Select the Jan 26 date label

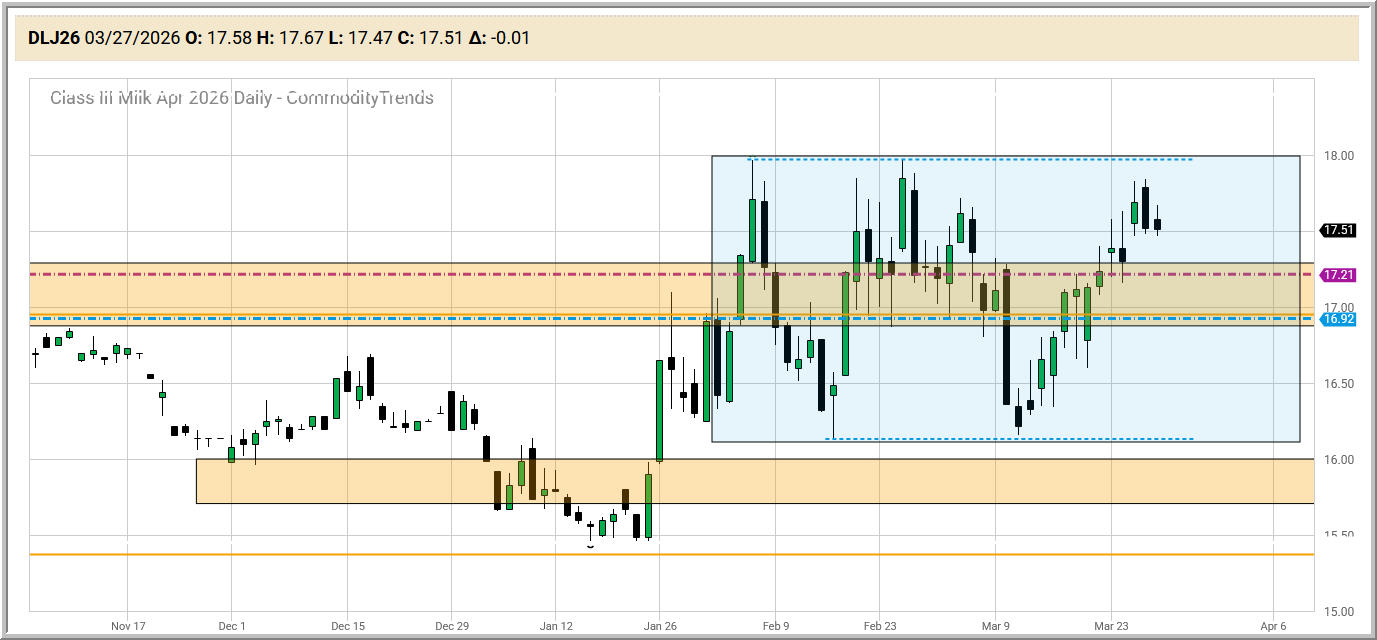click(x=660, y=626)
